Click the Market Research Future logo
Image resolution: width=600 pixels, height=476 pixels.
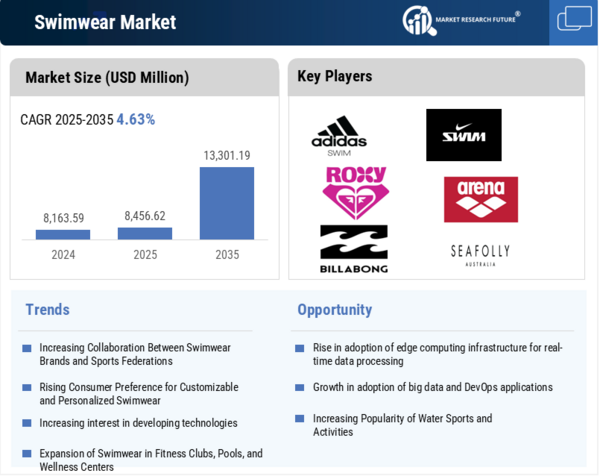[461, 20]
